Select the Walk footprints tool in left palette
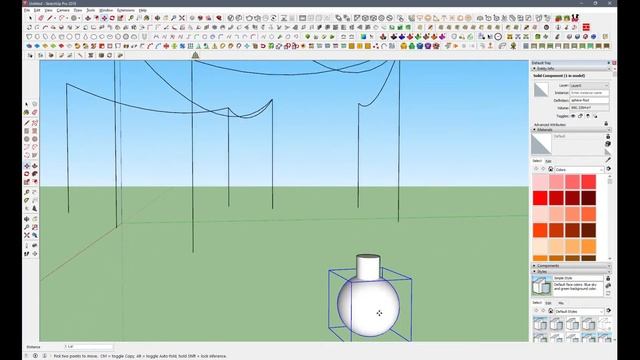The height and width of the screenshot is (360, 640). [27, 254]
